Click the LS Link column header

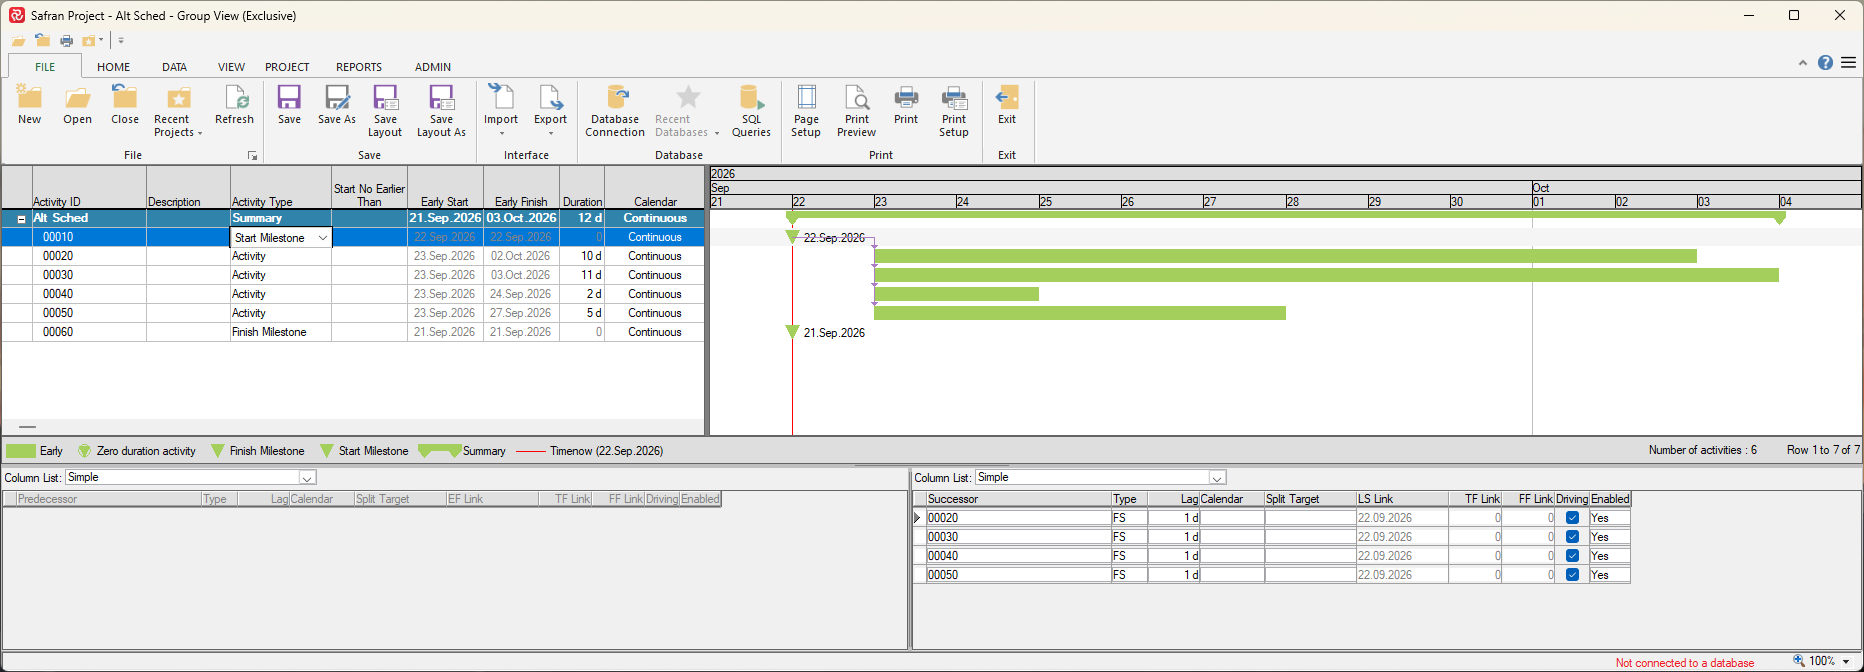1402,499
